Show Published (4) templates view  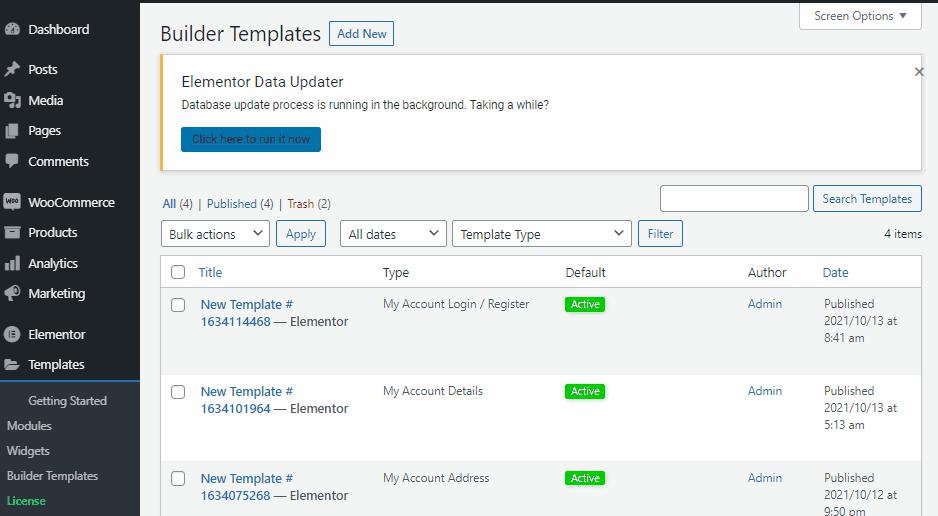click(240, 204)
